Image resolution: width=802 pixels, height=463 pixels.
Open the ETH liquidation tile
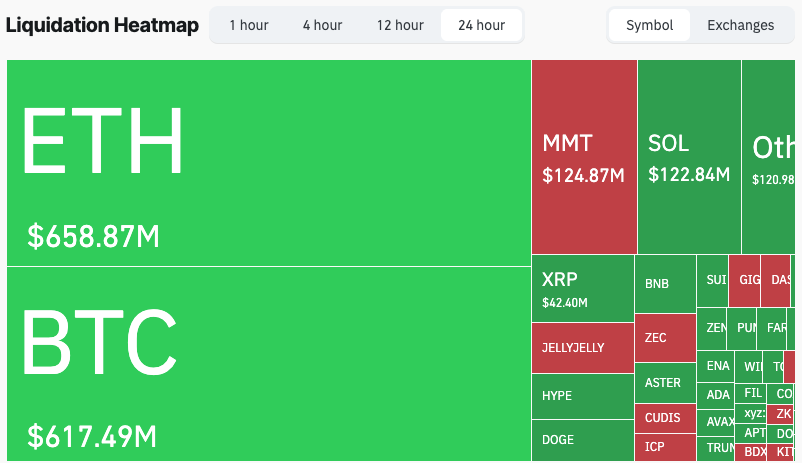268,163
